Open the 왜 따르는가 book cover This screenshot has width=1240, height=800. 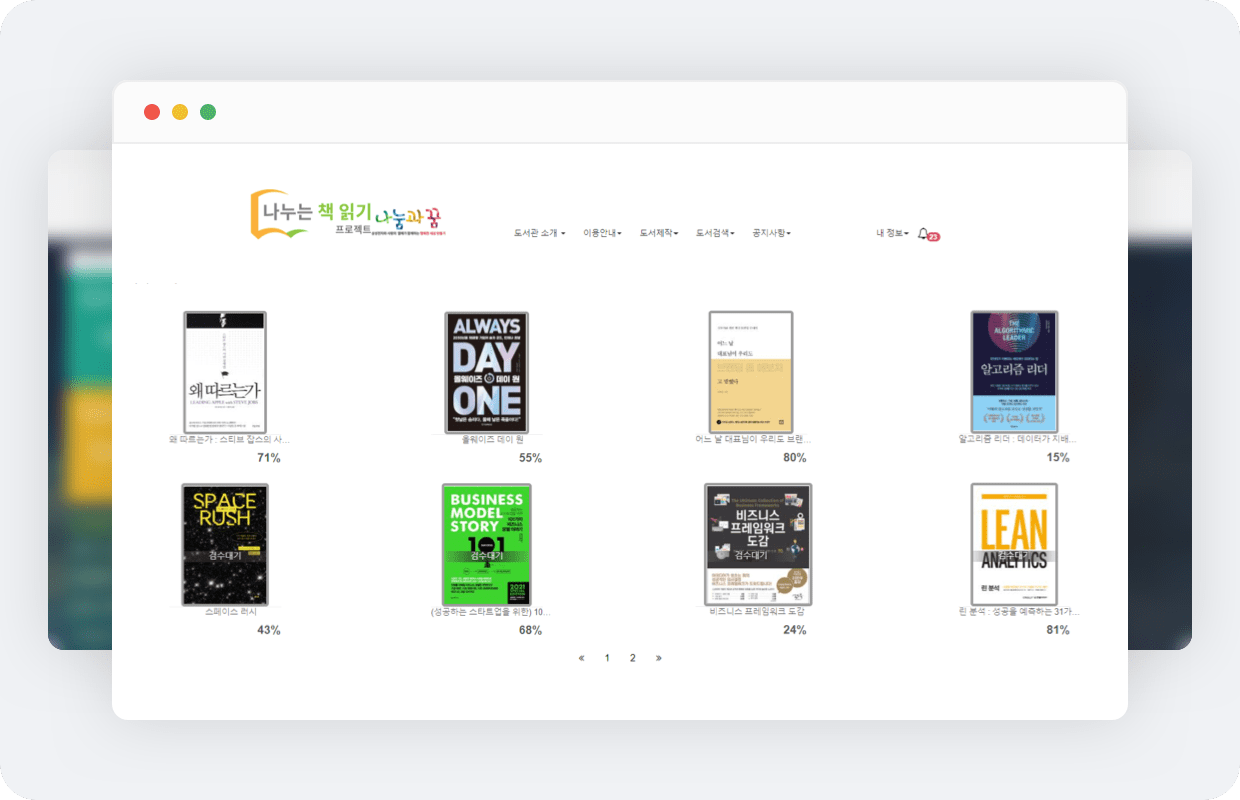click(225, 372)
